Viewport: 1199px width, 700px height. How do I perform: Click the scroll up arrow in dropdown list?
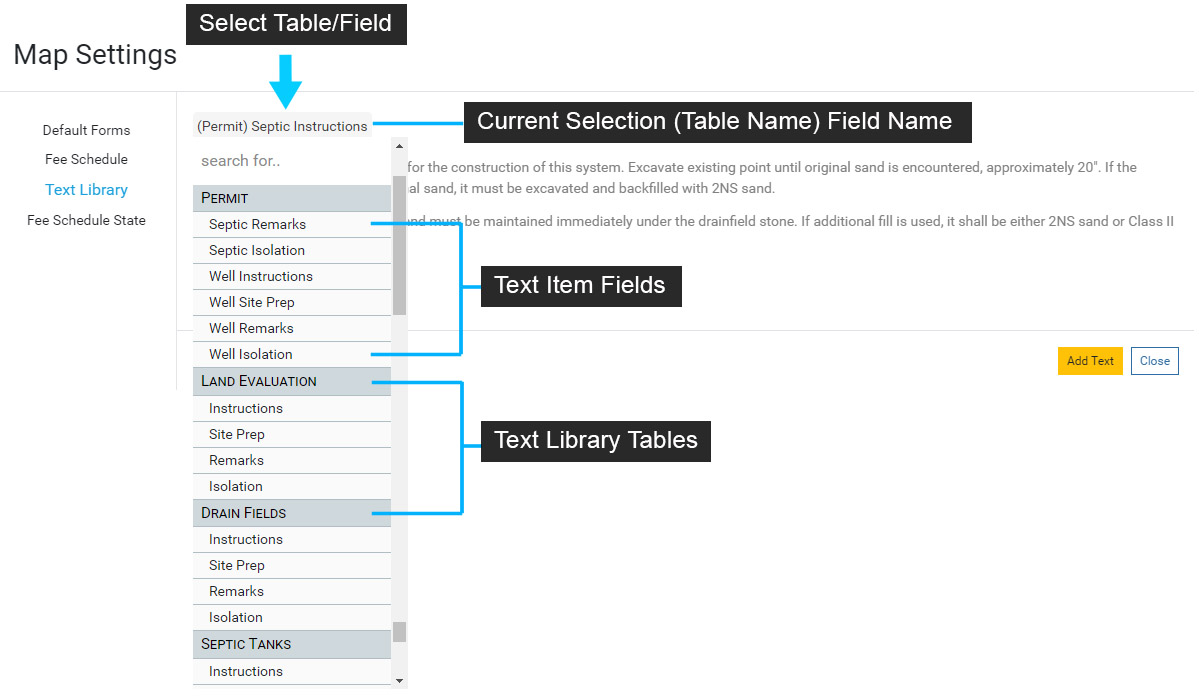(x=399, y=146)
